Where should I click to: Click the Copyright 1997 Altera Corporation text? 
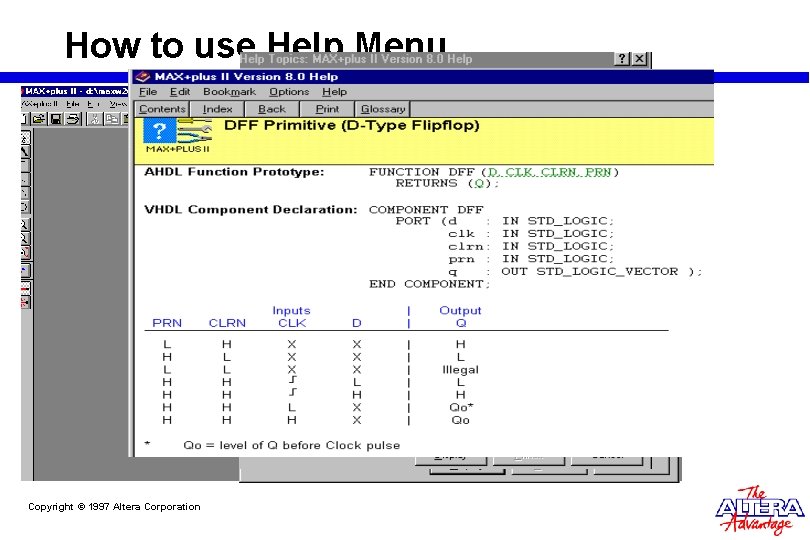click(x=114, y=507)
